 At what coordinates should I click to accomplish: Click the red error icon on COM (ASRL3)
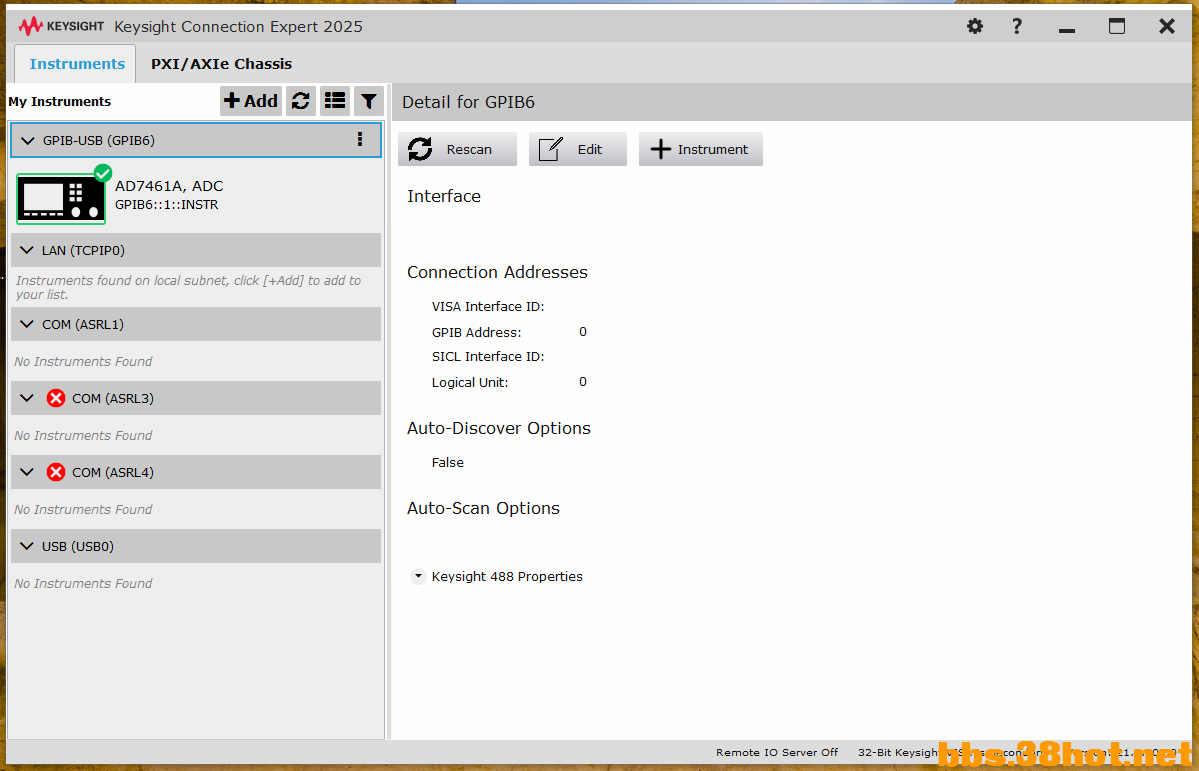click(x=56, y=398)
